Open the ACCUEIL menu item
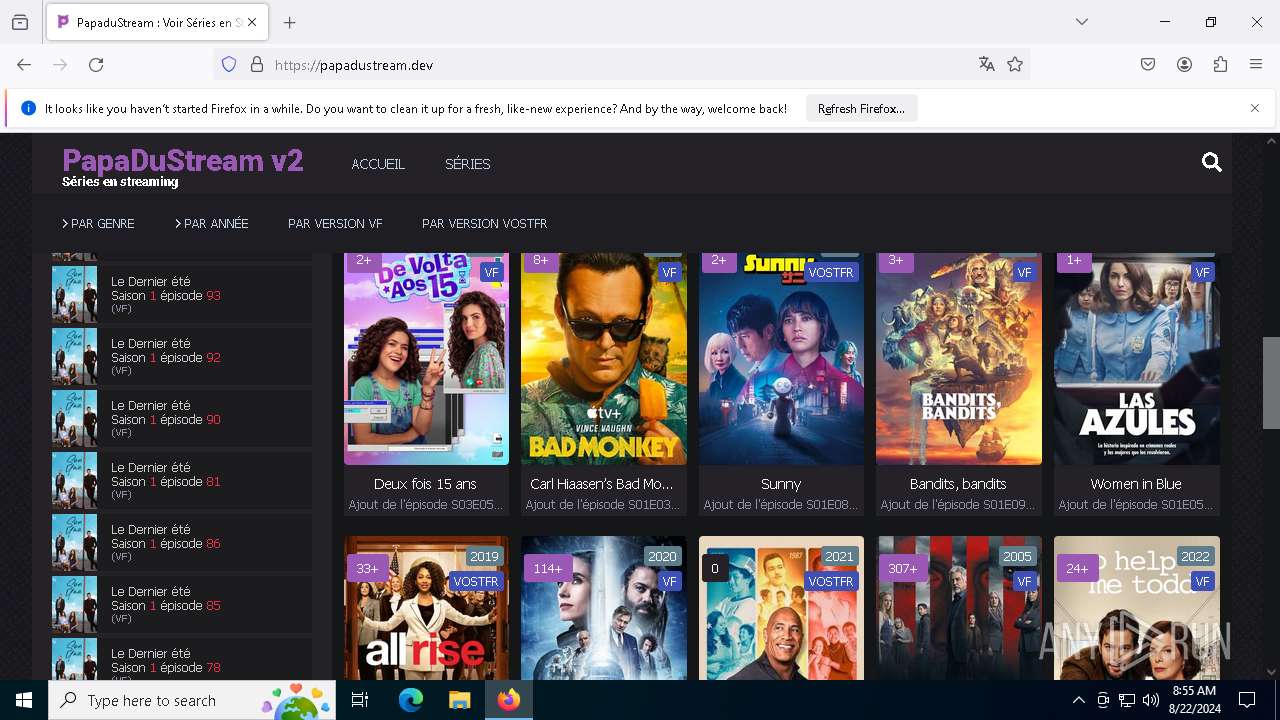The height and width of the screenshot is (720, 1280). [x=378, y=164]
